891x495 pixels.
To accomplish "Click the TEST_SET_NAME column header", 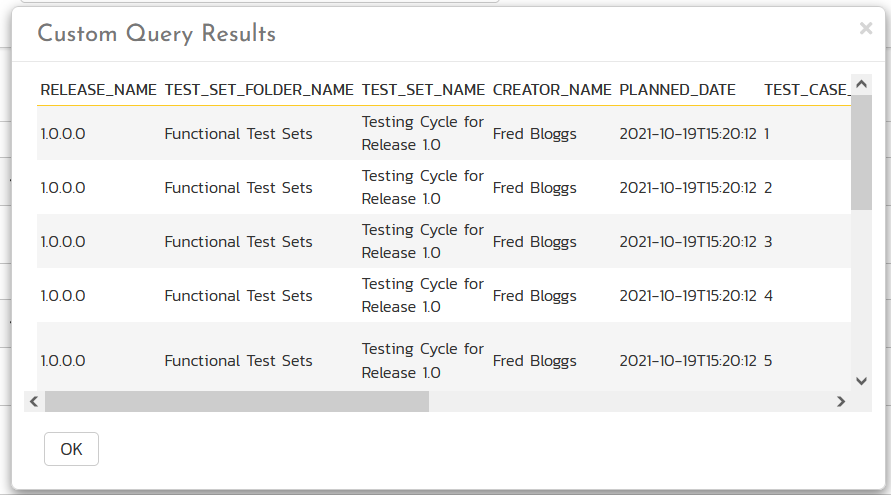I will (423, 90).
